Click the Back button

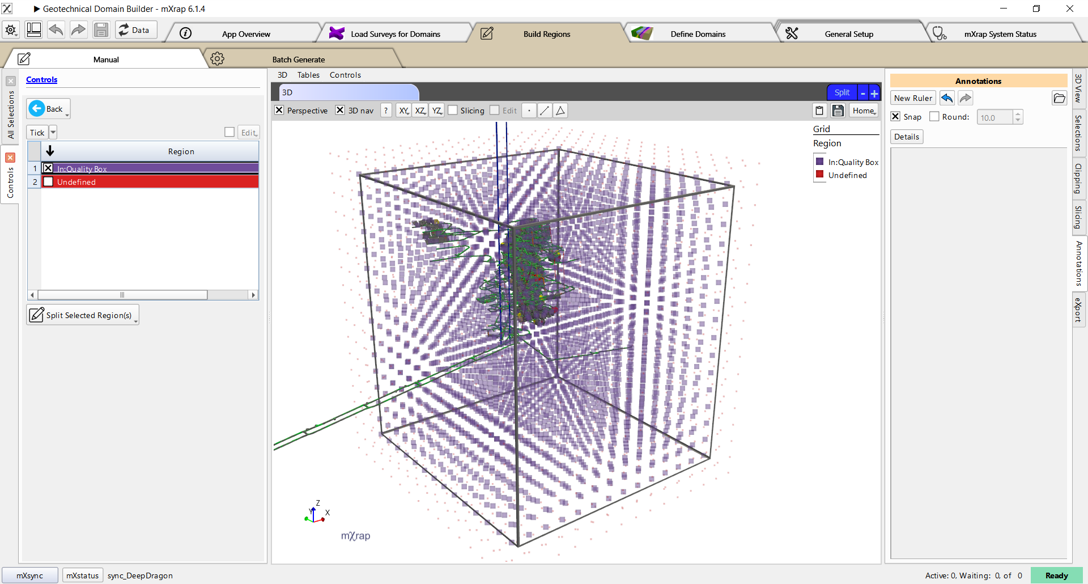[x=49, y=109]
